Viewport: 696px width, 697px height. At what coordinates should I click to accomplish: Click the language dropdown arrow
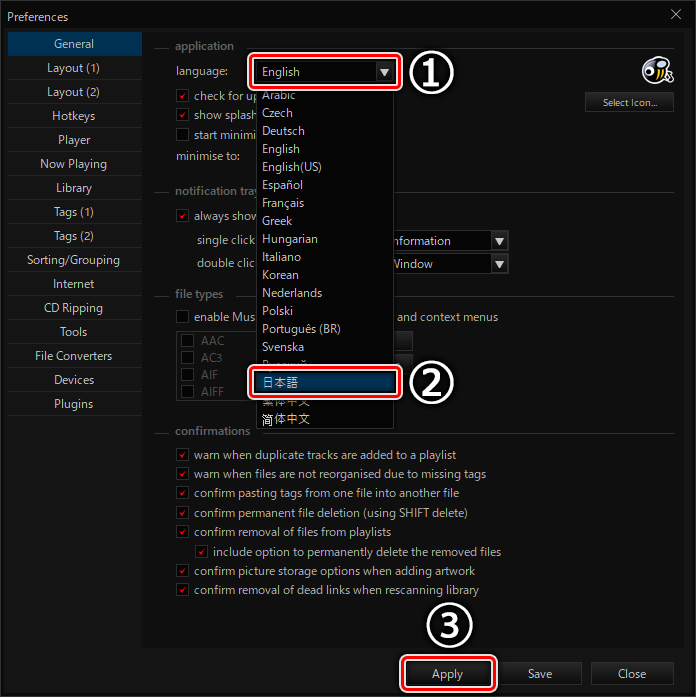384,72
